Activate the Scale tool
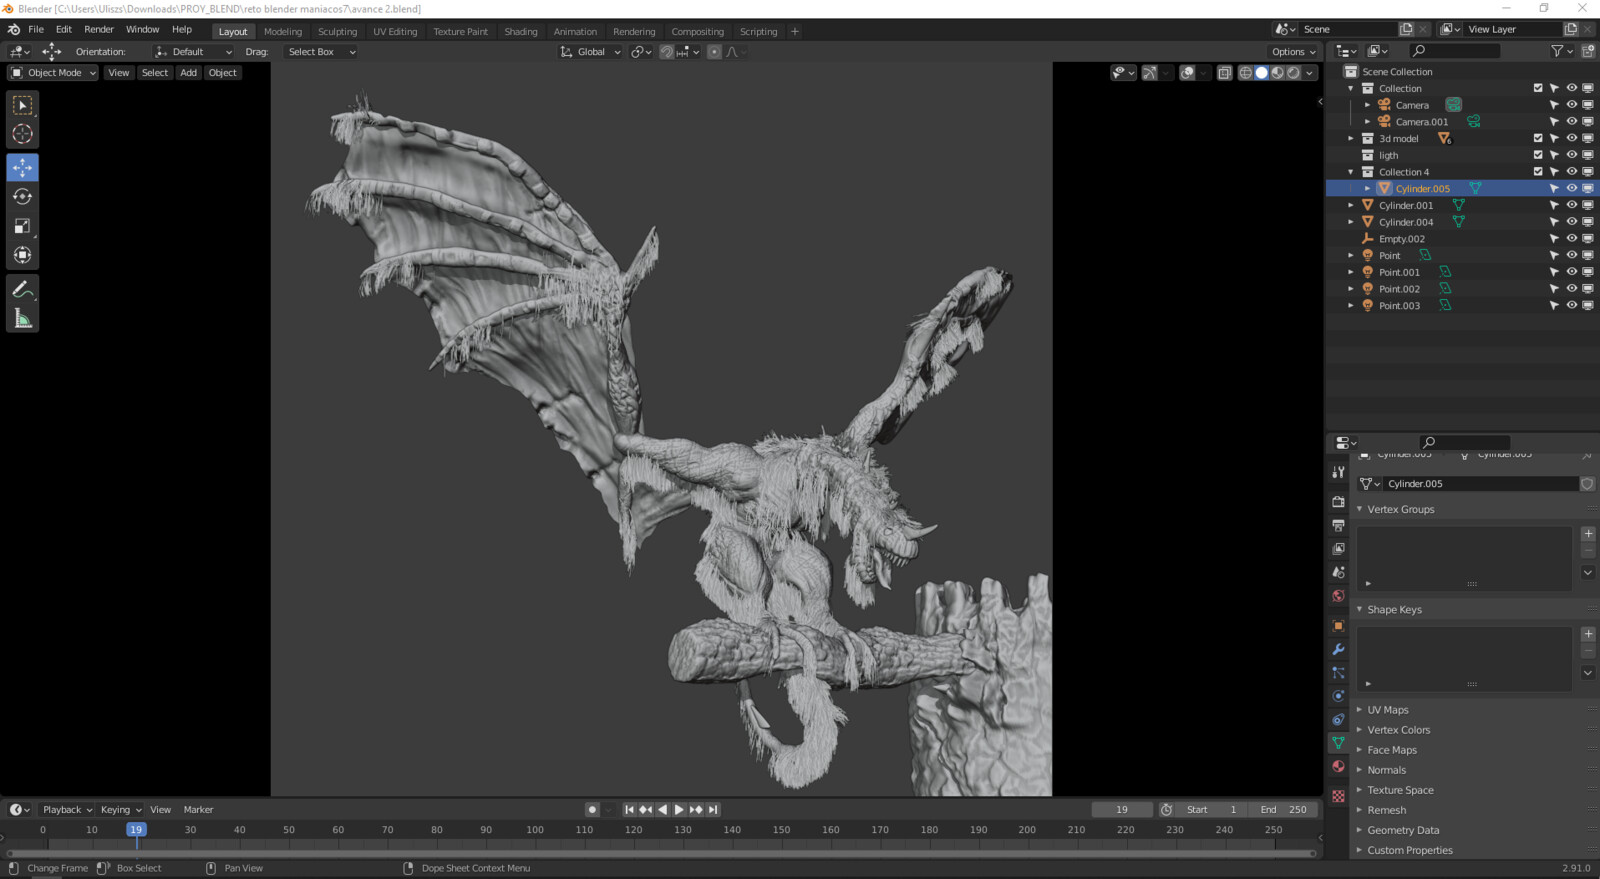The image size is (1600, 879). (22, 226)
